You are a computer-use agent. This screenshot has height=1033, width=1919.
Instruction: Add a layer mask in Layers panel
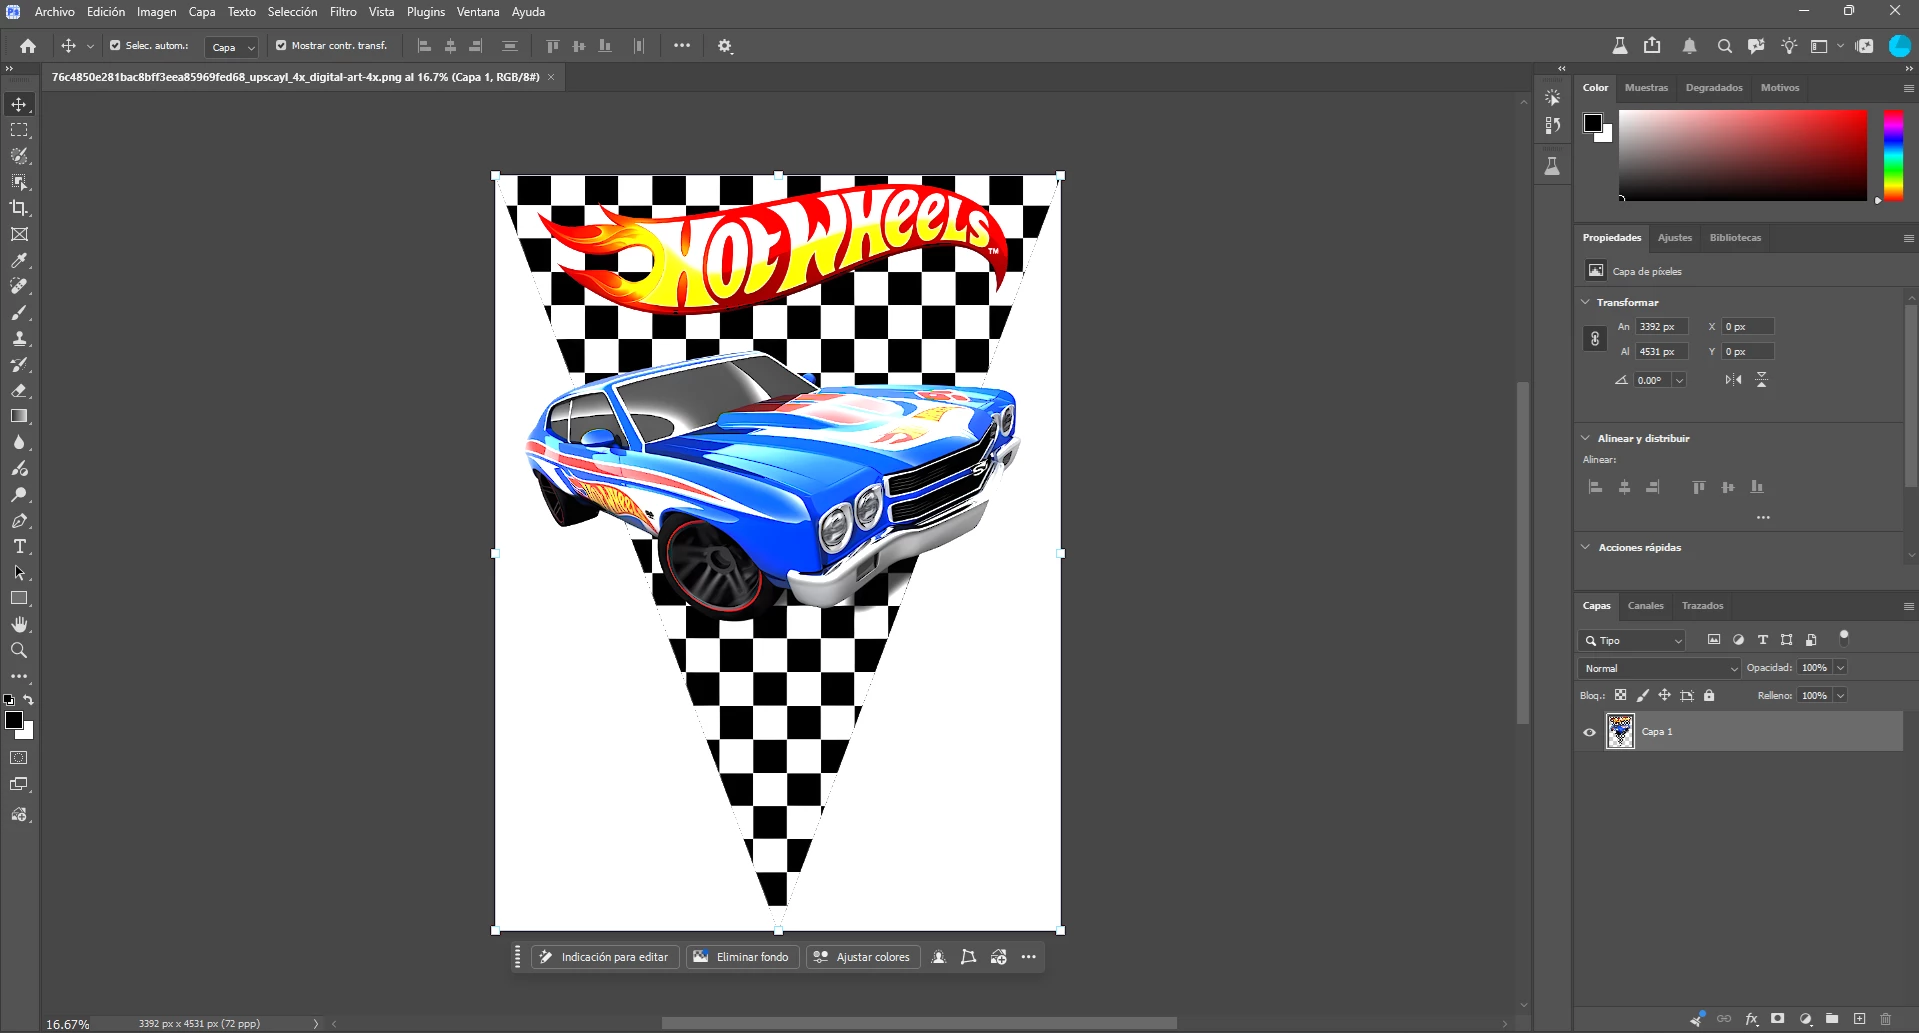[x=1777, y=1019]
